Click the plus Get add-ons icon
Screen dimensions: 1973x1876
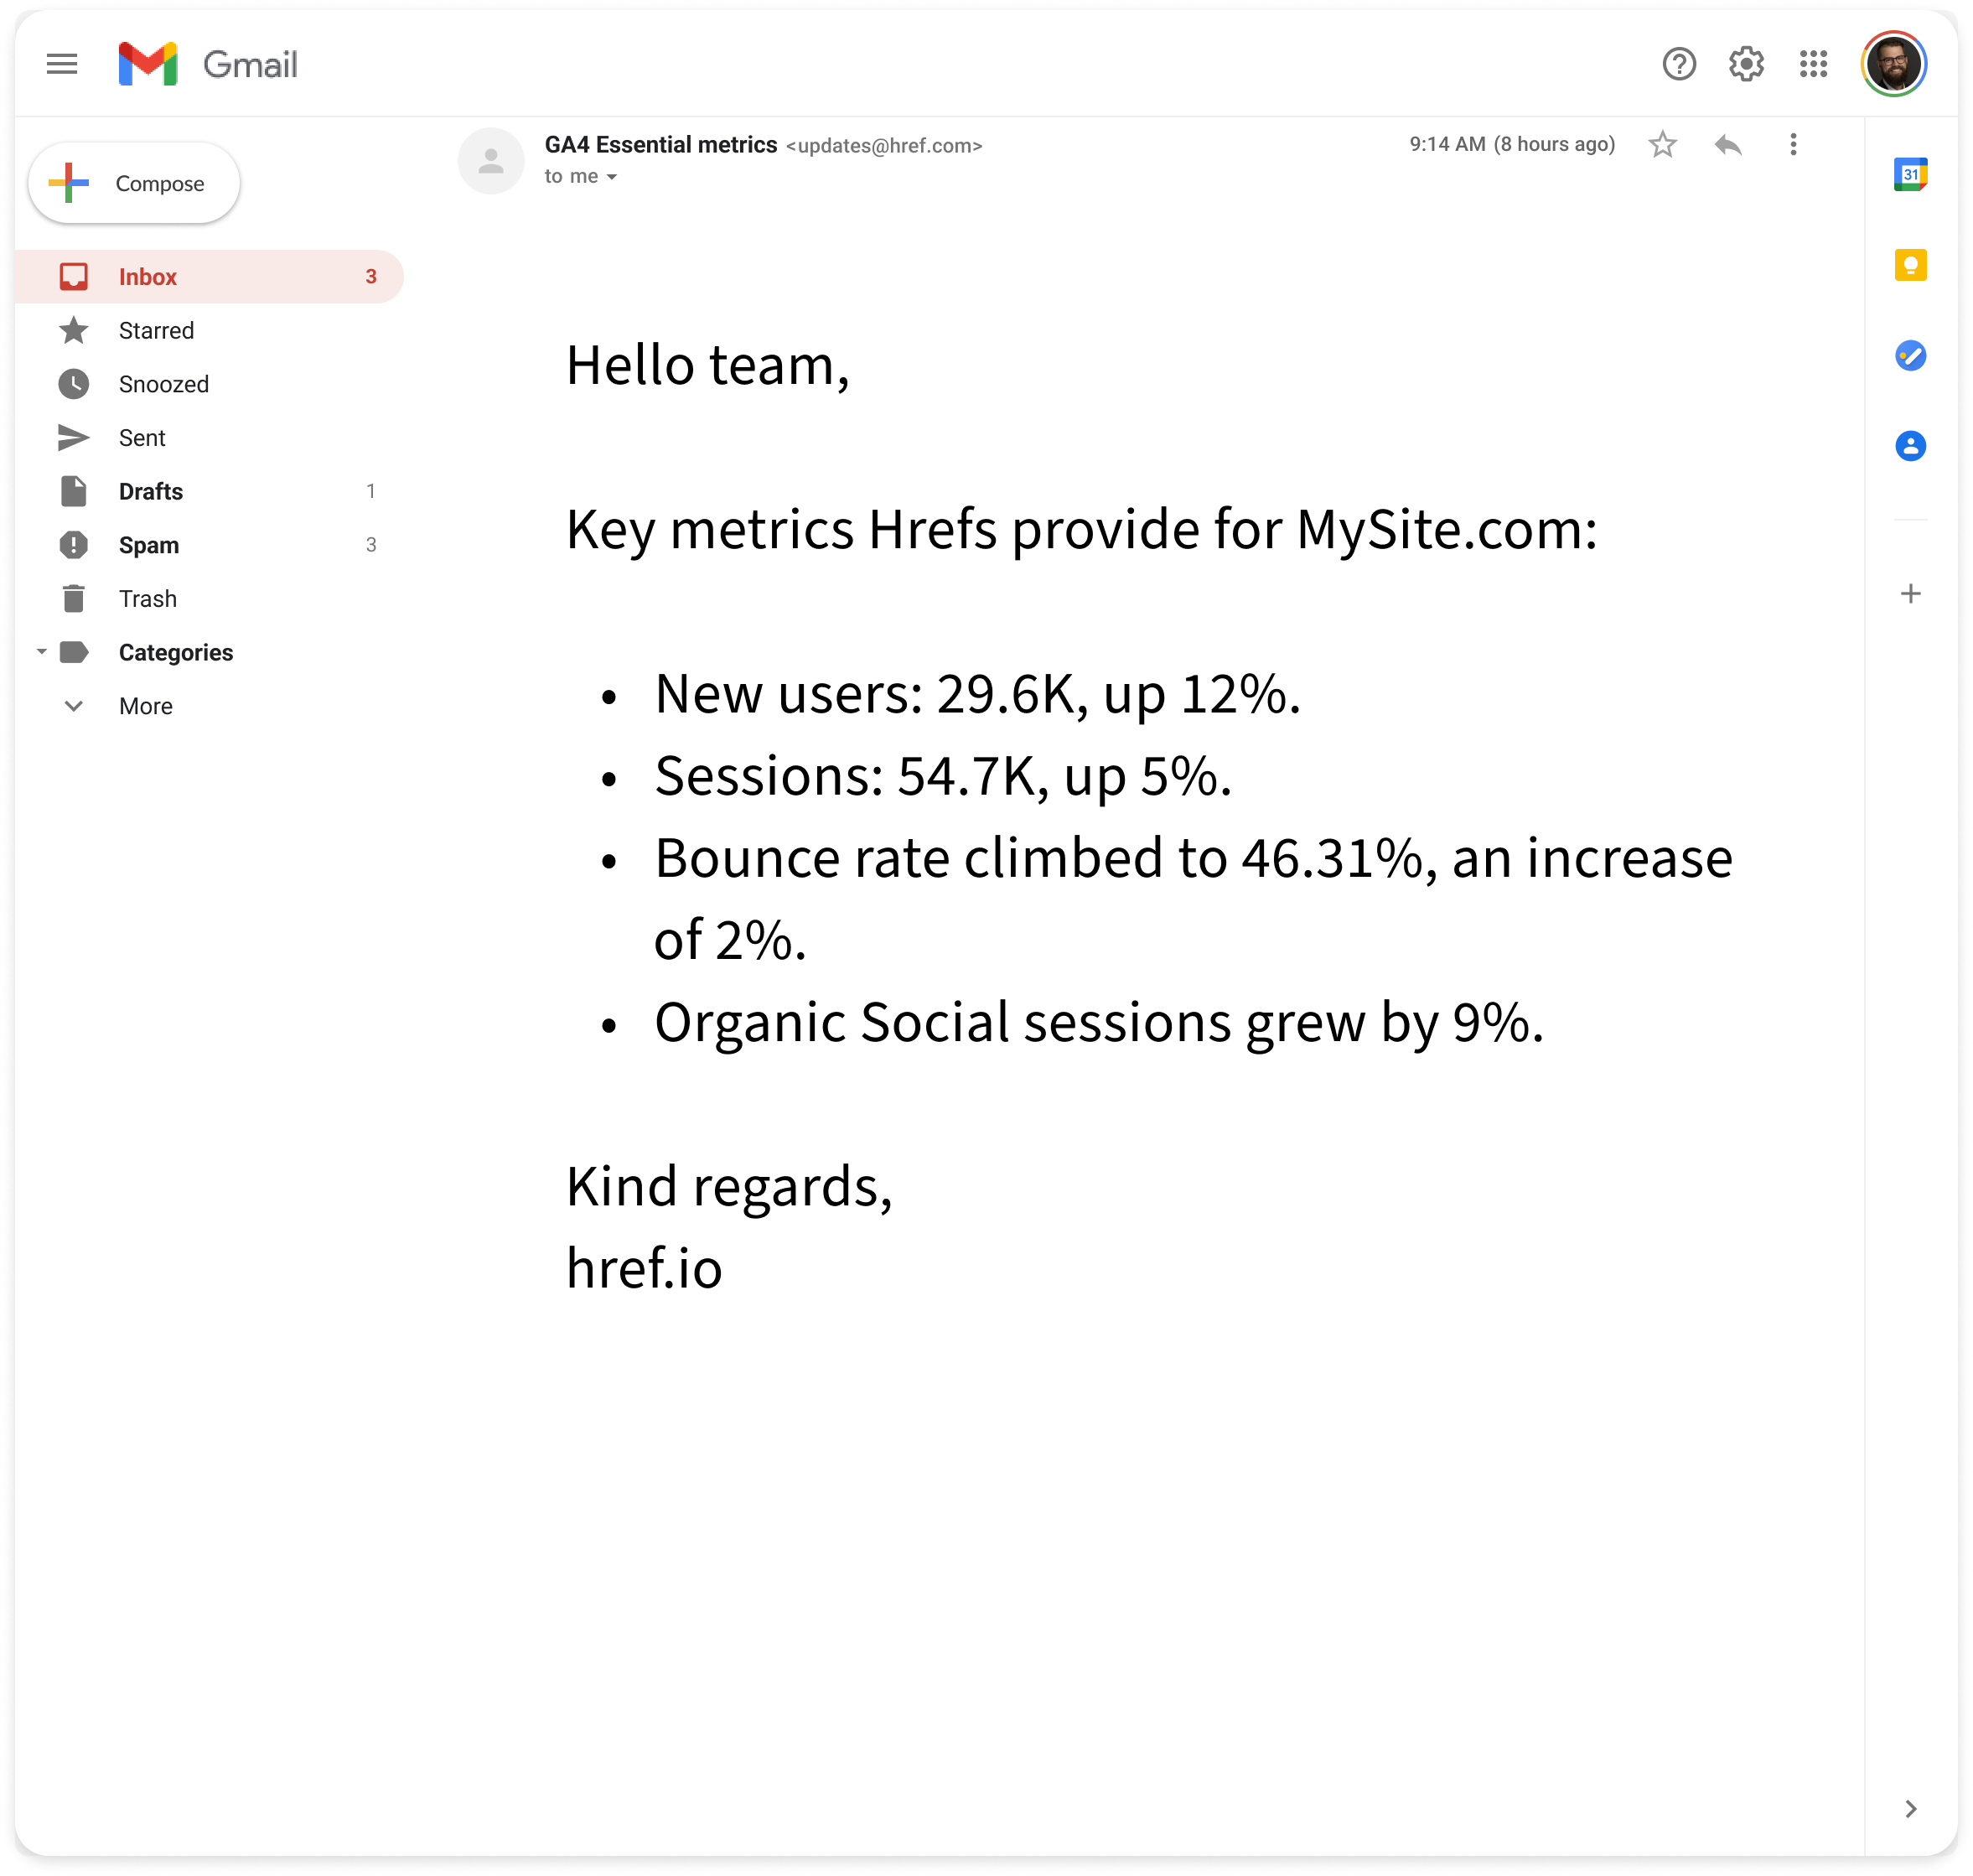click(1910, 594)
